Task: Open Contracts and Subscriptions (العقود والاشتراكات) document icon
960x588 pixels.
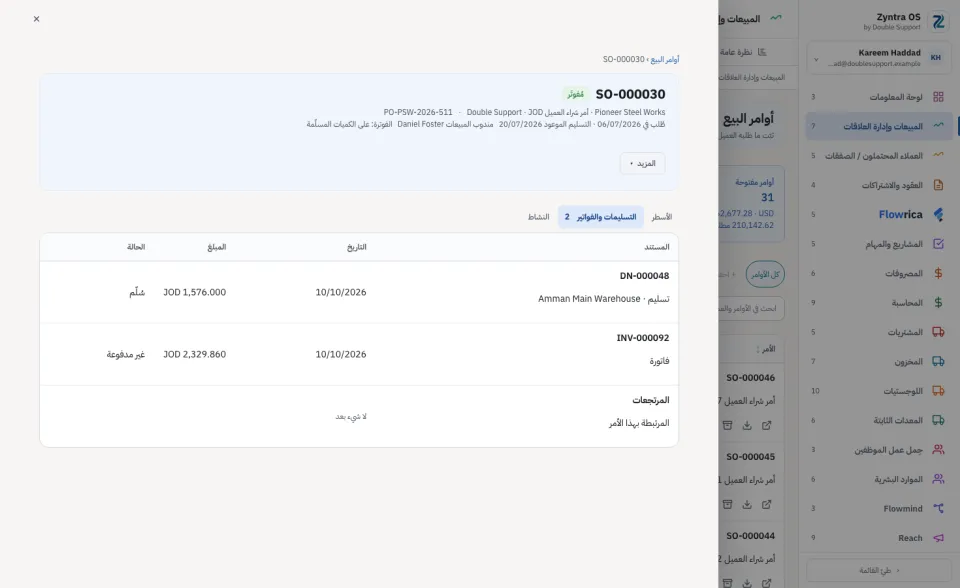Action: [938, 185]
